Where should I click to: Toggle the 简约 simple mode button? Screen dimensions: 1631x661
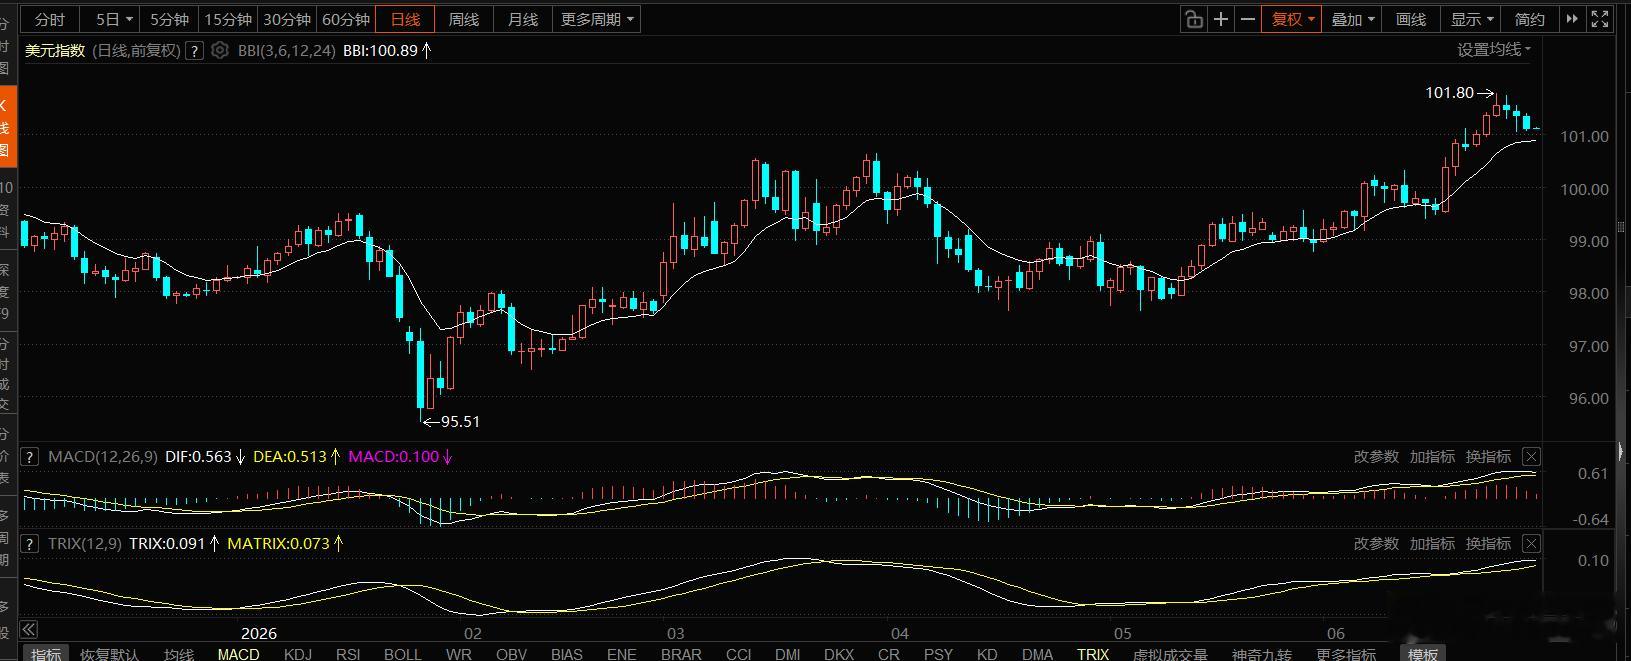(1530, 19)
